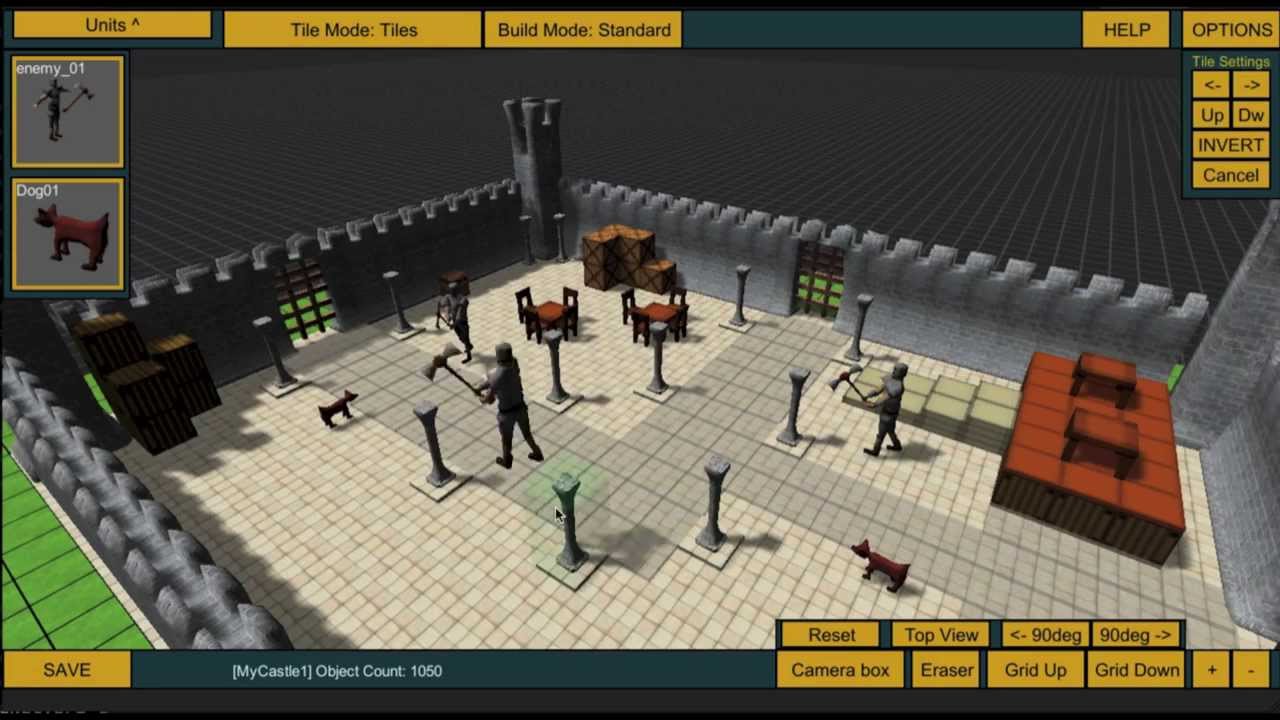Switch to Top View

pyautogui.click(x=941, y=635)
